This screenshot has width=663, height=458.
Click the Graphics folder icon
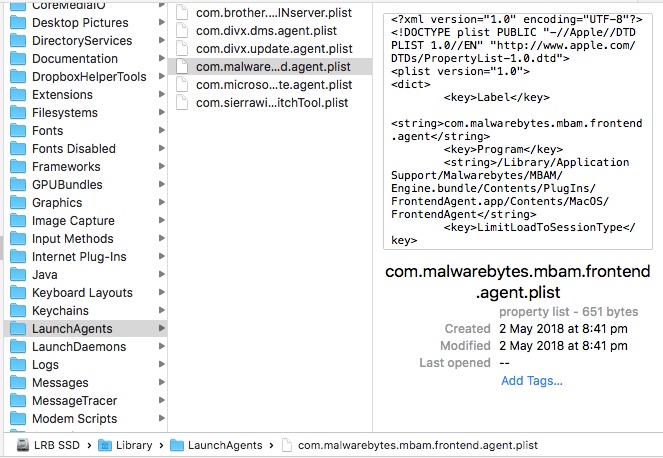pyautogui.click(x=18, y=203)
